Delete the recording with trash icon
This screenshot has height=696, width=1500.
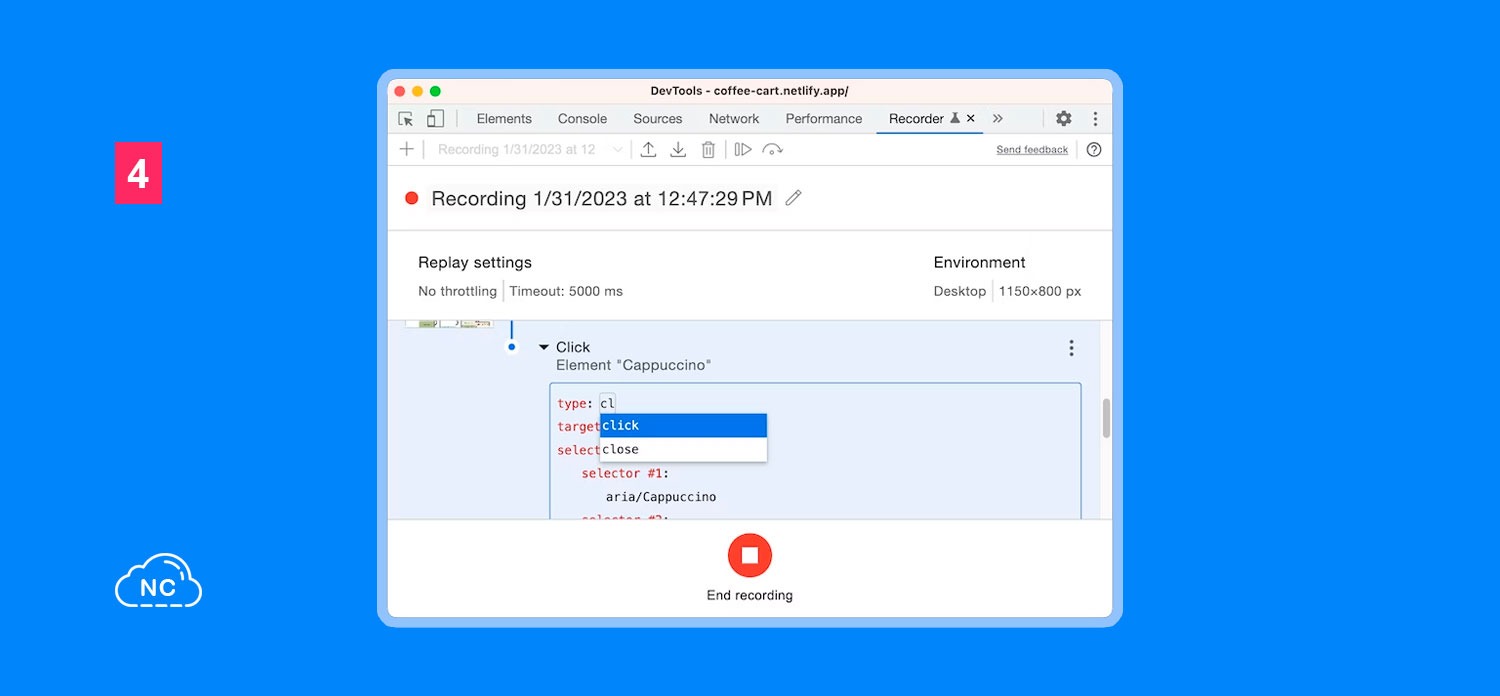(708, 149)
